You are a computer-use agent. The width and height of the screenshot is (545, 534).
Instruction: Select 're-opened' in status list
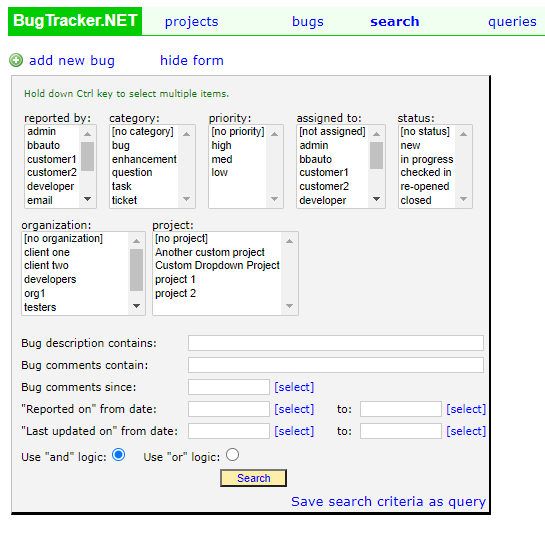tap(427, 186)
